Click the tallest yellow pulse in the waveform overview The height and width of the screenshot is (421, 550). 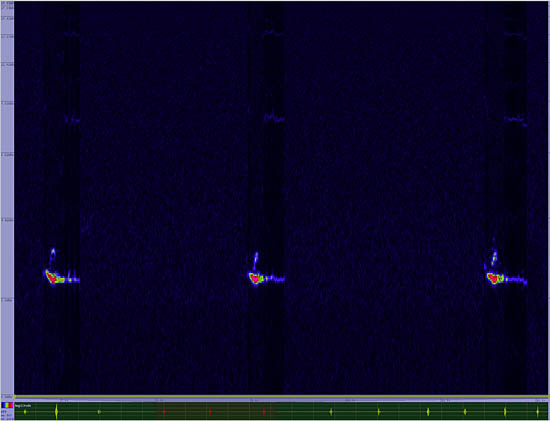click(x=56, y=412)
